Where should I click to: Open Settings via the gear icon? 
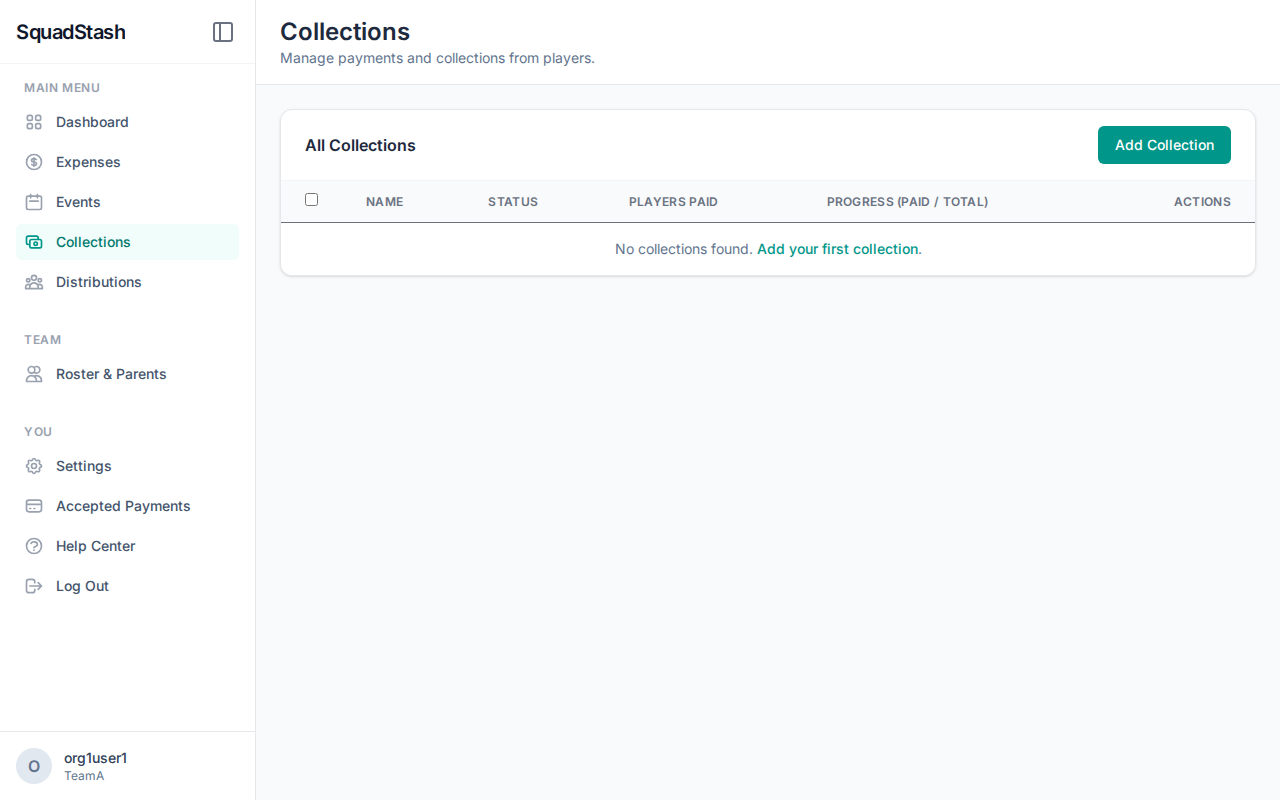pyautogui.click(x=33, y=466)
